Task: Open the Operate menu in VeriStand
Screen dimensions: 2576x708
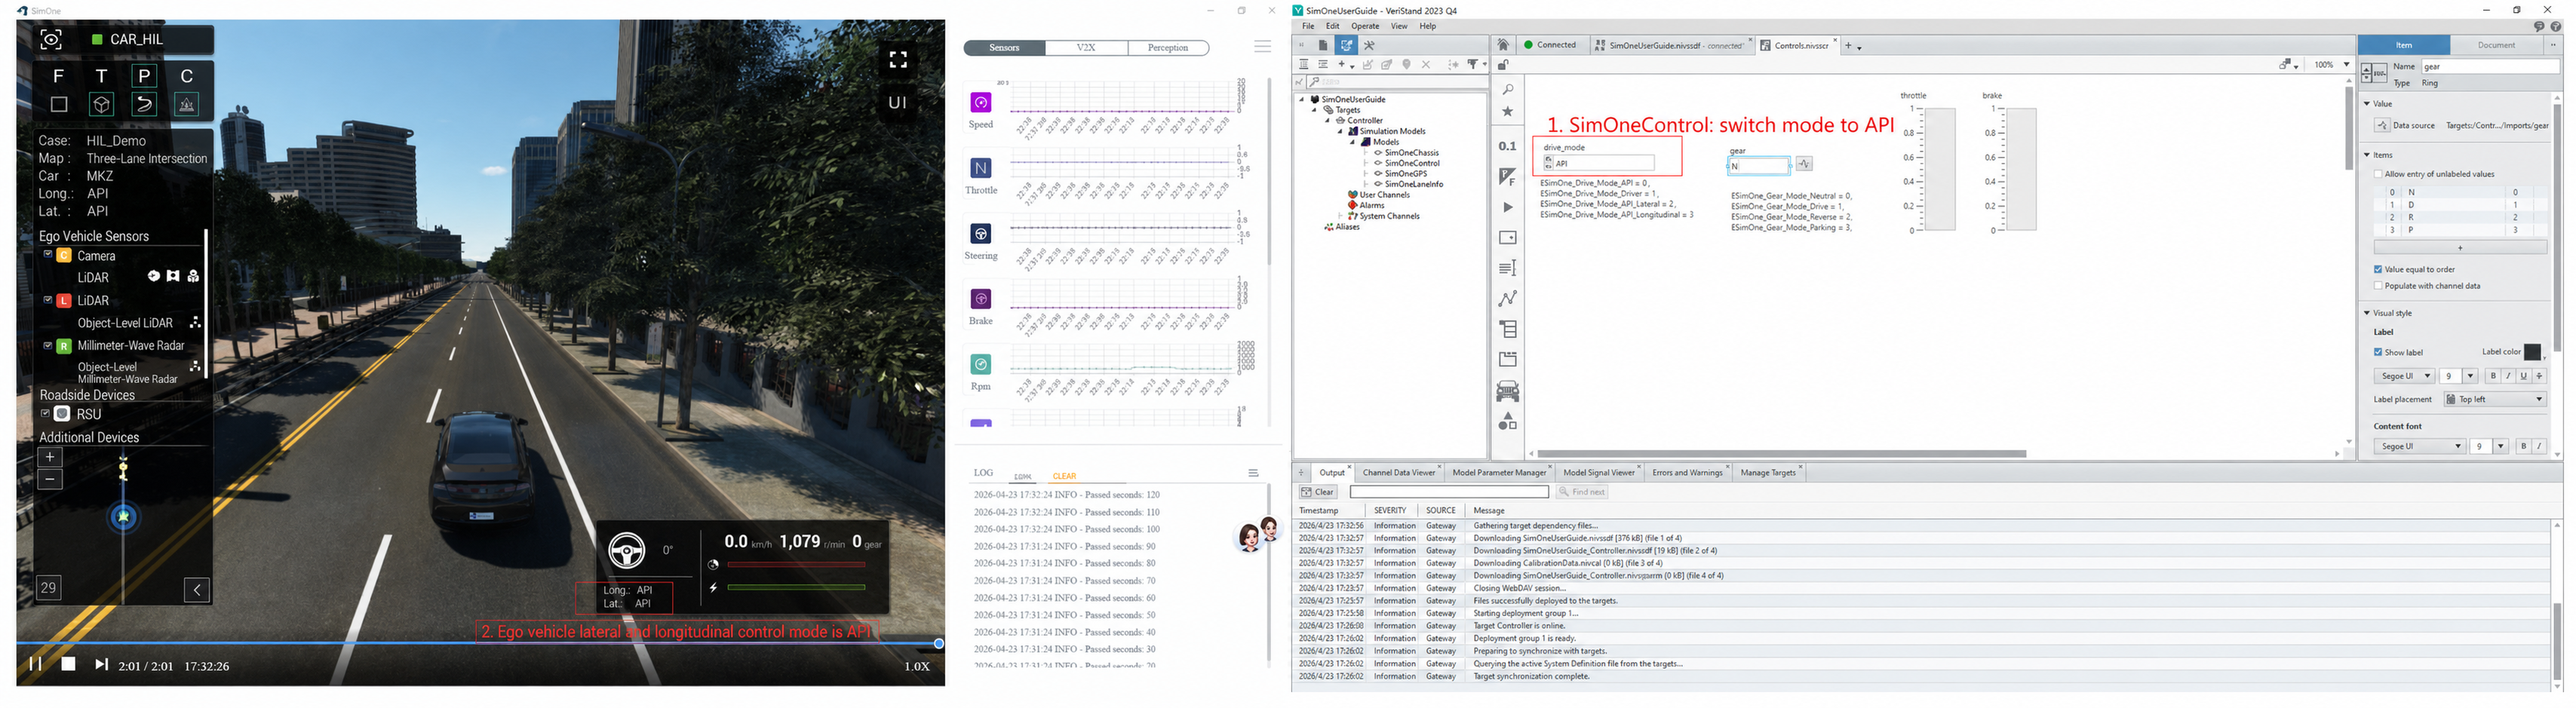Action: pyautogui.click(x=1365, y=26)
